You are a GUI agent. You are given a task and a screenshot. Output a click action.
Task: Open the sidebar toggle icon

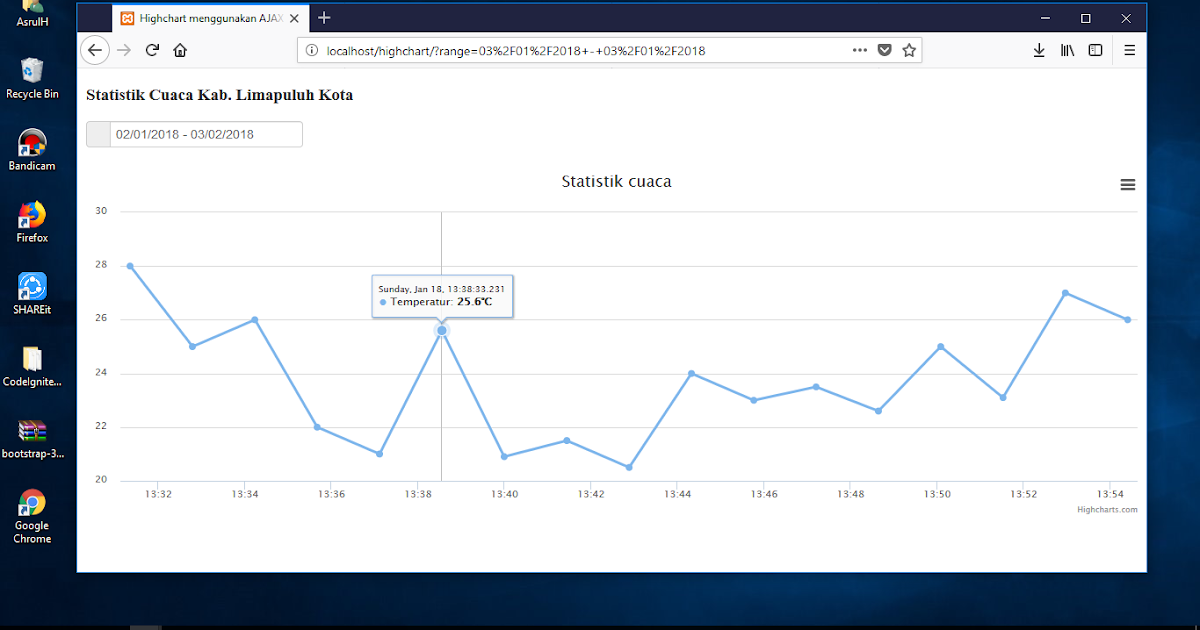point(1095,49)
